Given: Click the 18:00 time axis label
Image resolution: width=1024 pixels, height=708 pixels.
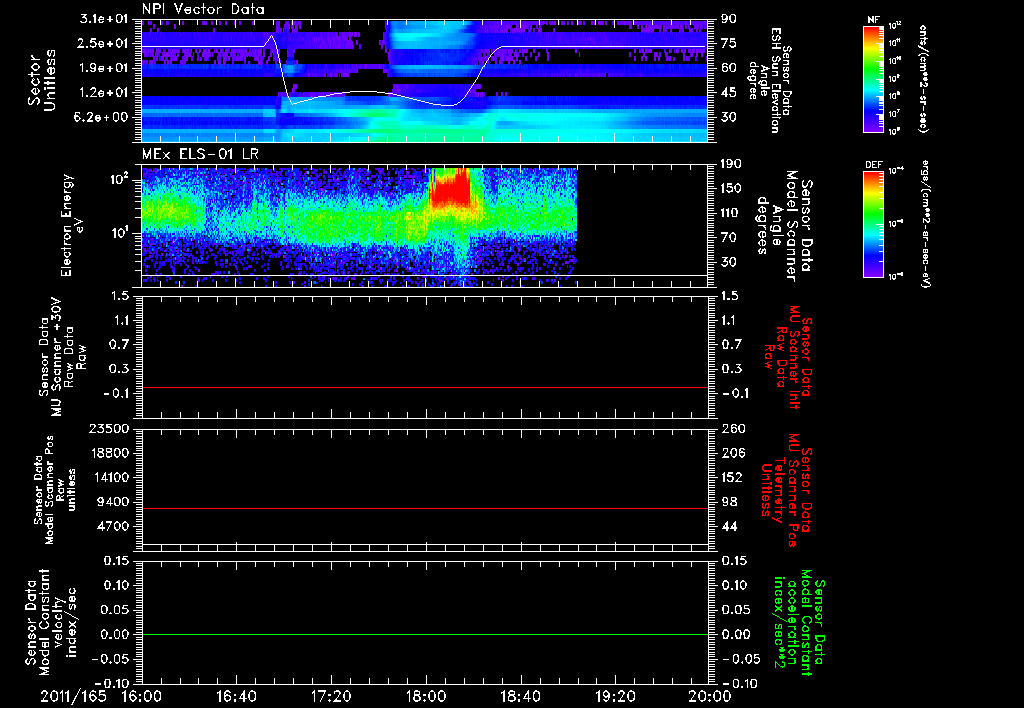Looking at the screenshot, I should [x=426, y=696].
